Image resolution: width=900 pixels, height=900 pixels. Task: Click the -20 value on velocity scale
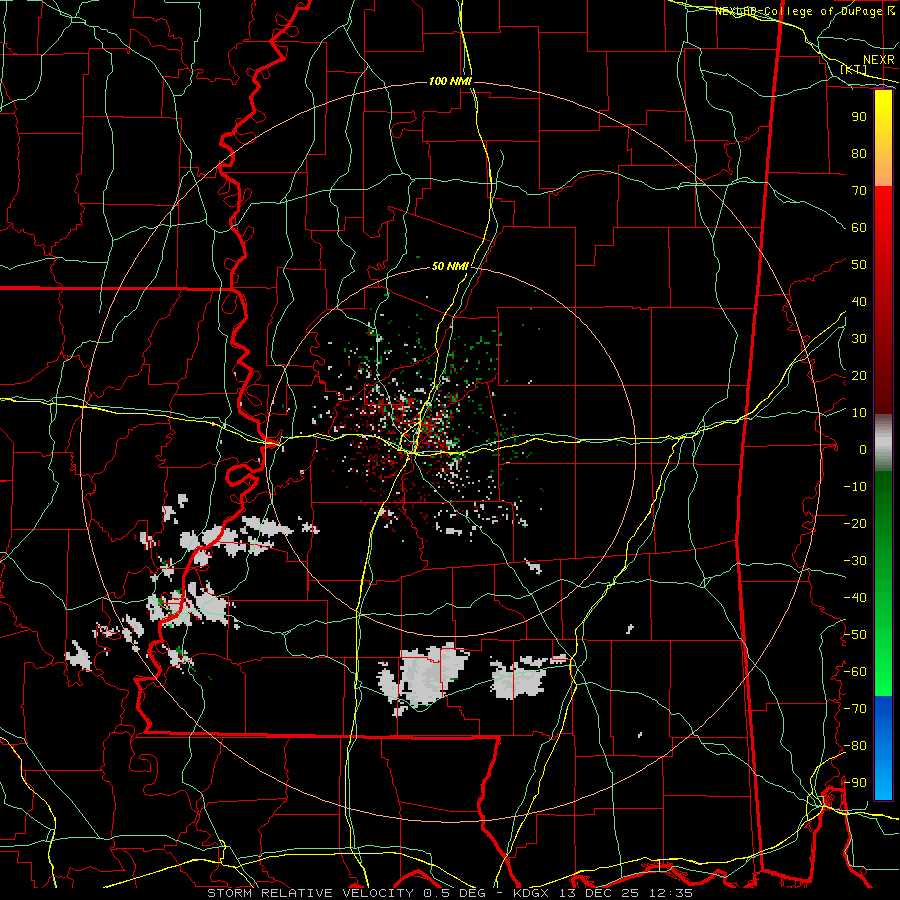click(x=855, y=523)
